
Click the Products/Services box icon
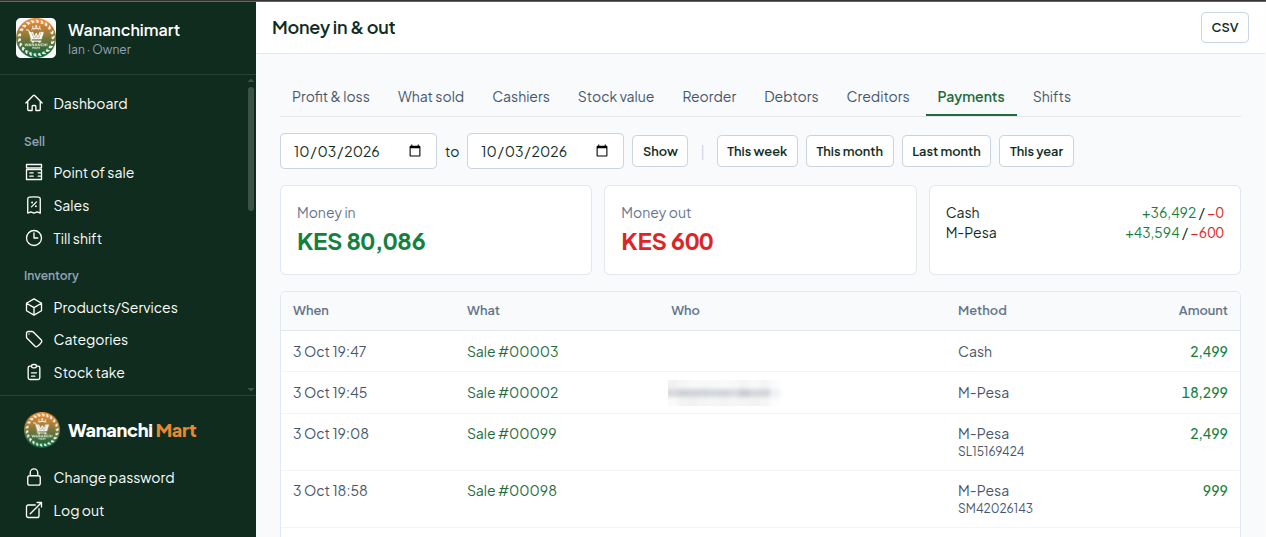34,308
